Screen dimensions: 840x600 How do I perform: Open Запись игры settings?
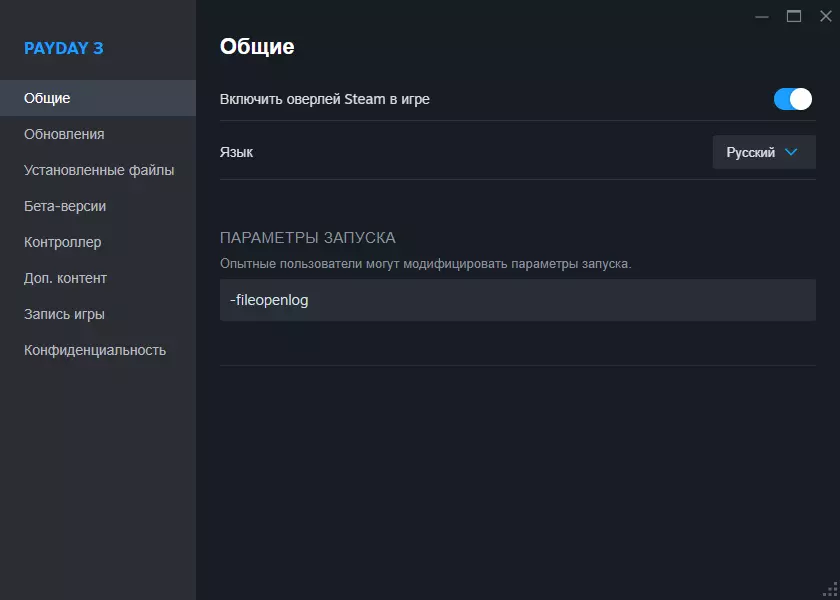(64, 314)
